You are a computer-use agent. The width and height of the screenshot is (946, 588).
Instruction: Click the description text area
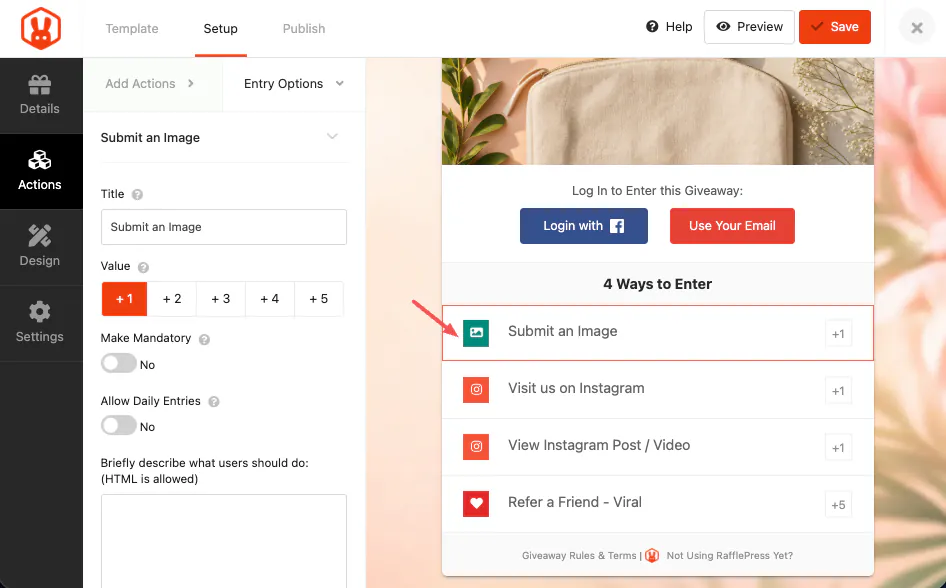tap(224, 541)
